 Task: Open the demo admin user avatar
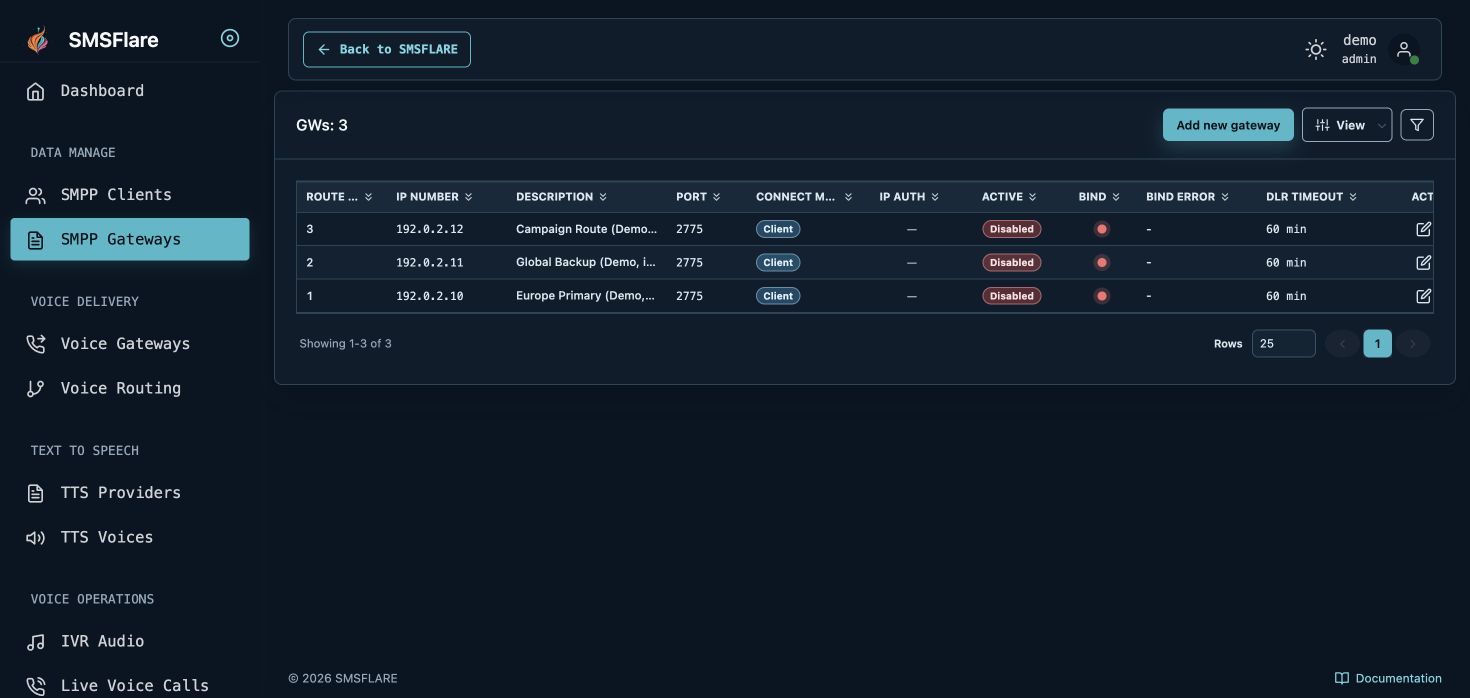pyautogui.click(x=1404, y=49)
